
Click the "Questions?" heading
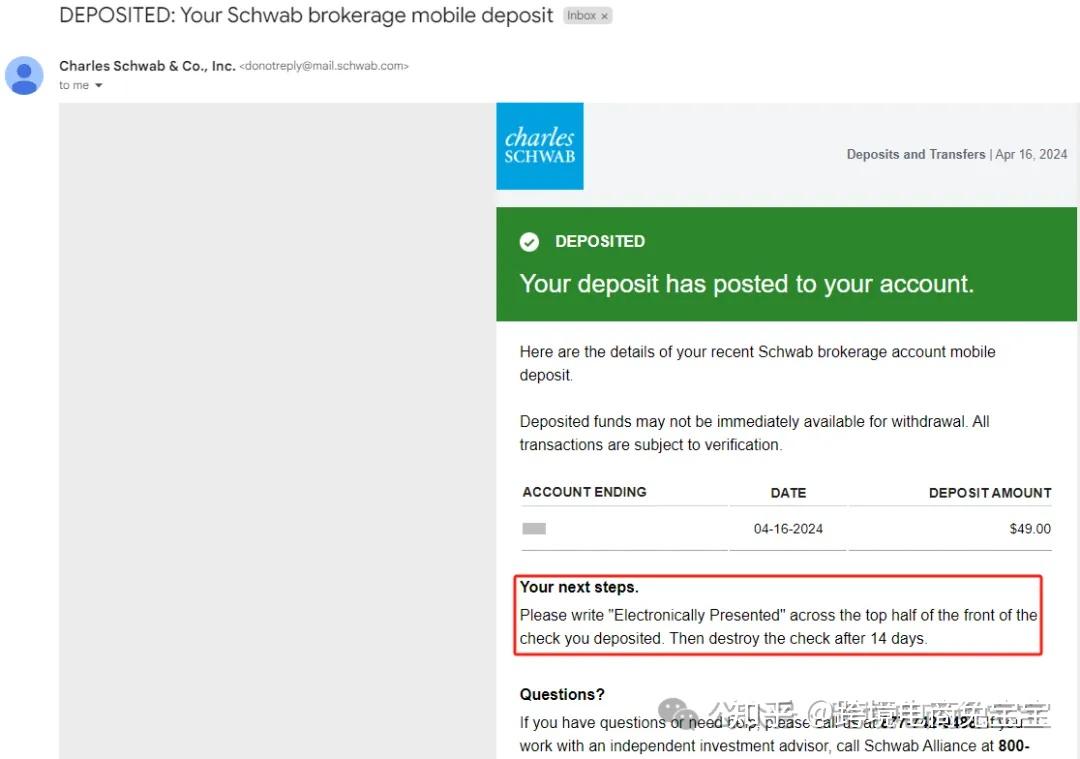click(562, 695)
